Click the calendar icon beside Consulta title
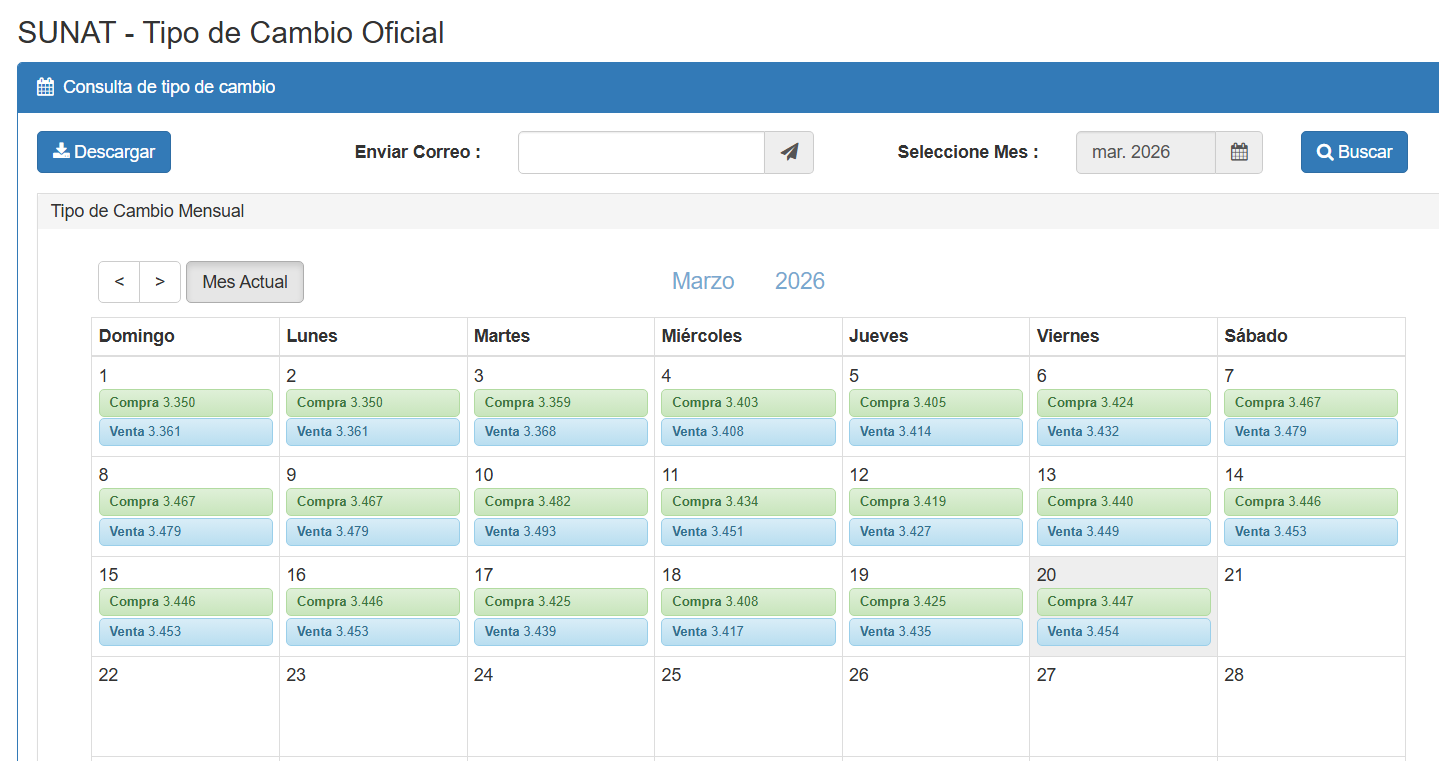This screenshot has width=1439, height=761. (x=45, y=87)
